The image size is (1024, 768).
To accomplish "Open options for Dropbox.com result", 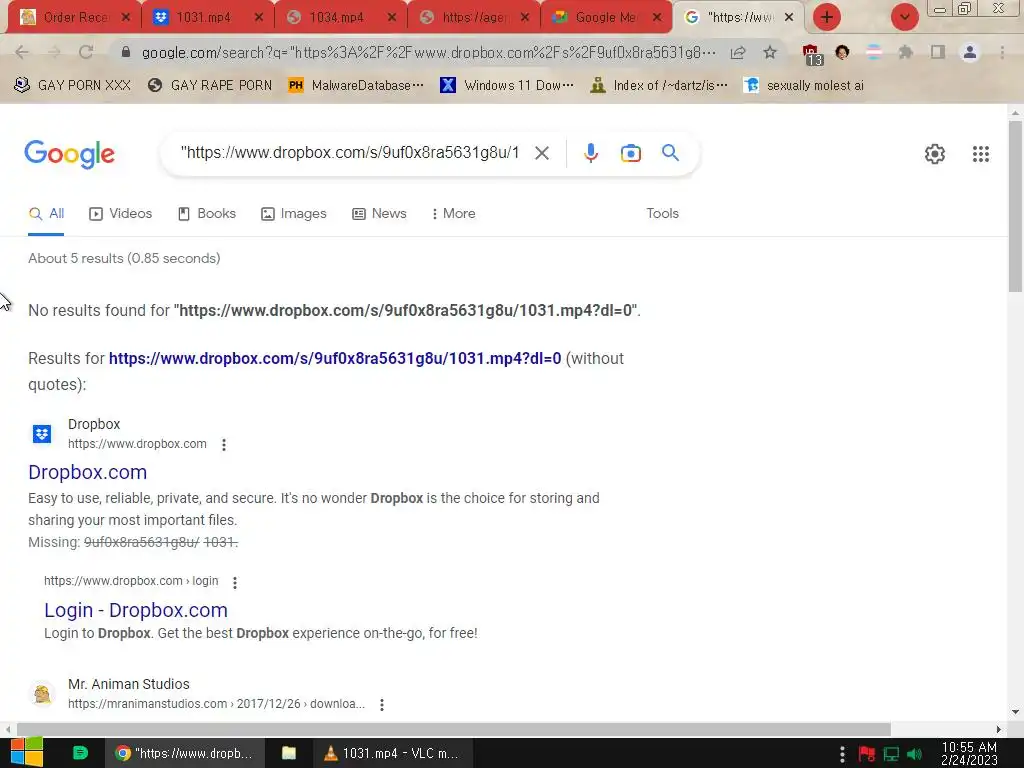I will [224, 445].
